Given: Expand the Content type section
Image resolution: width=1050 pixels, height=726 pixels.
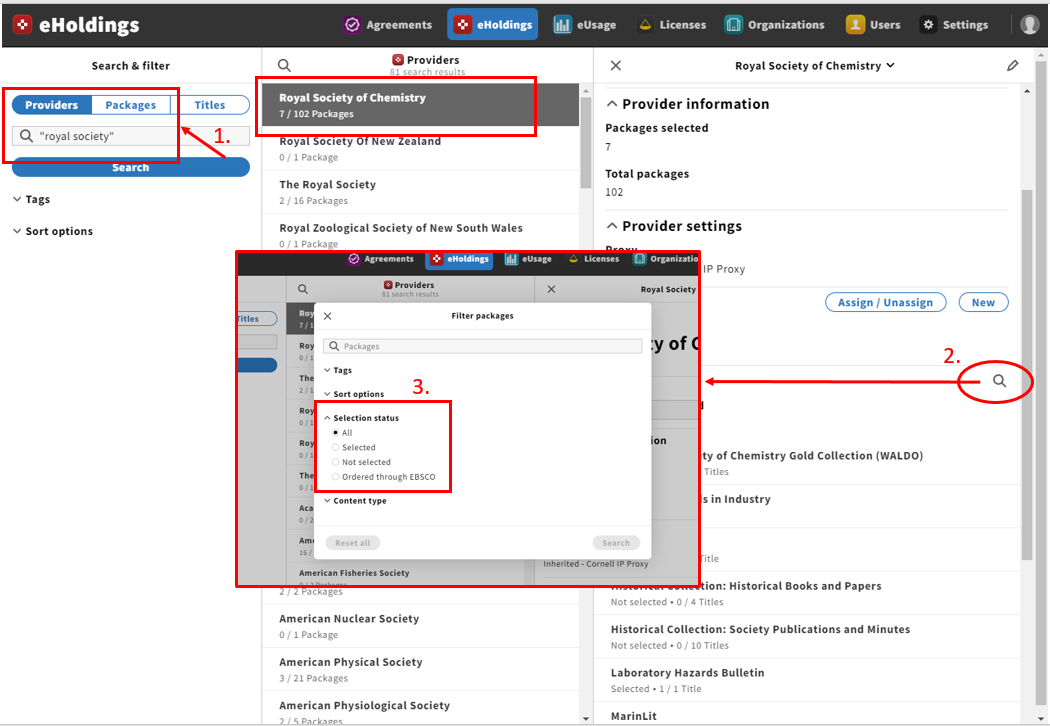Looking at the screenshot, I should (x=356, y=501).
